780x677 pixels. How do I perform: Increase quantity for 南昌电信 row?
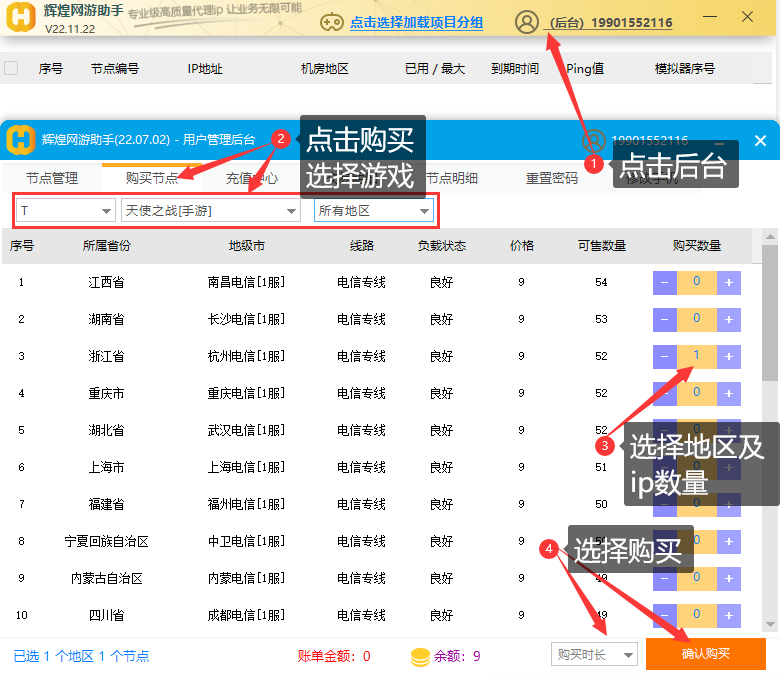(729, 283)
